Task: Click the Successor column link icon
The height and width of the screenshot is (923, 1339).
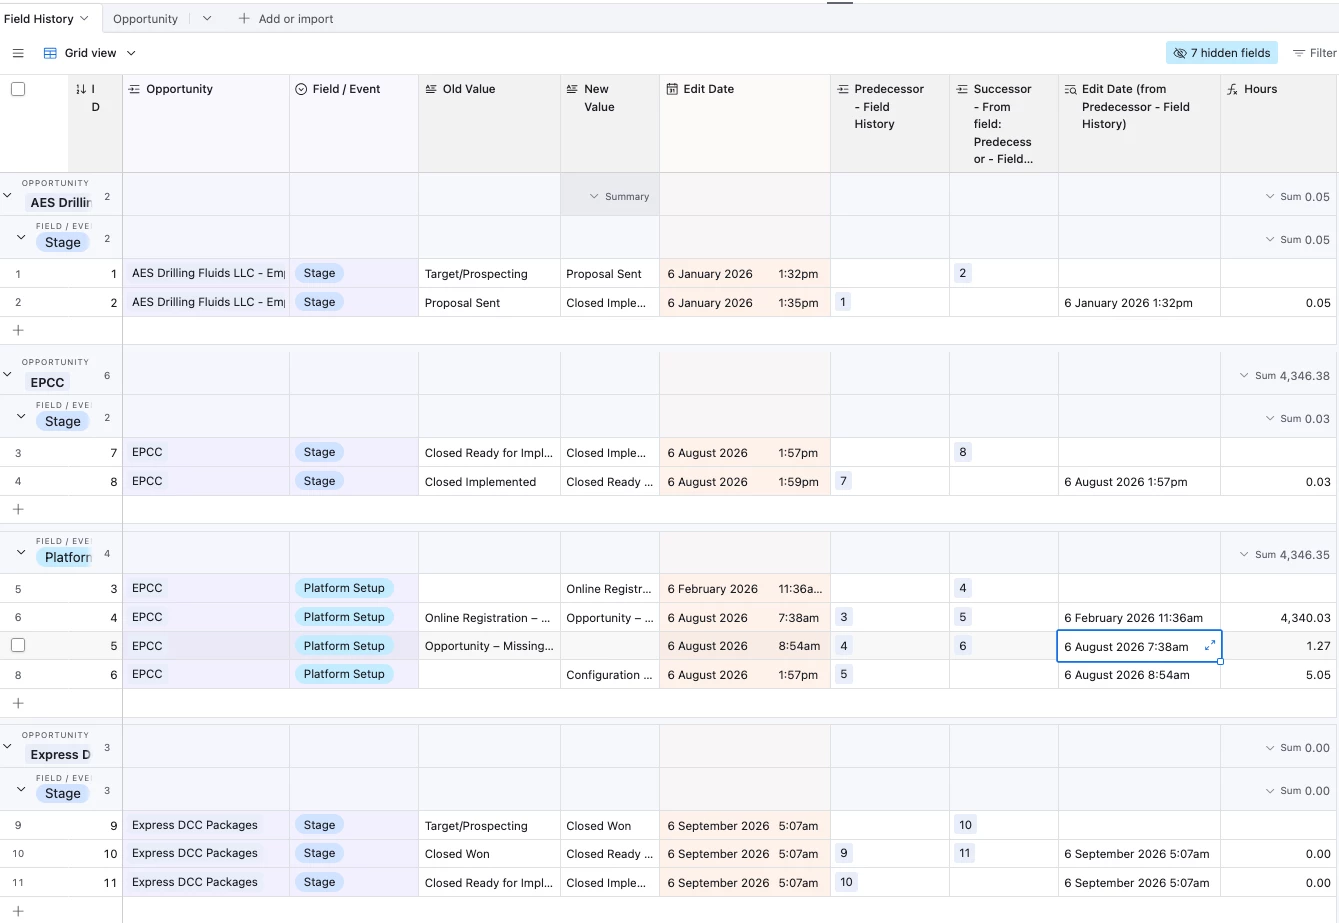Action: click(x=962, y=89)
